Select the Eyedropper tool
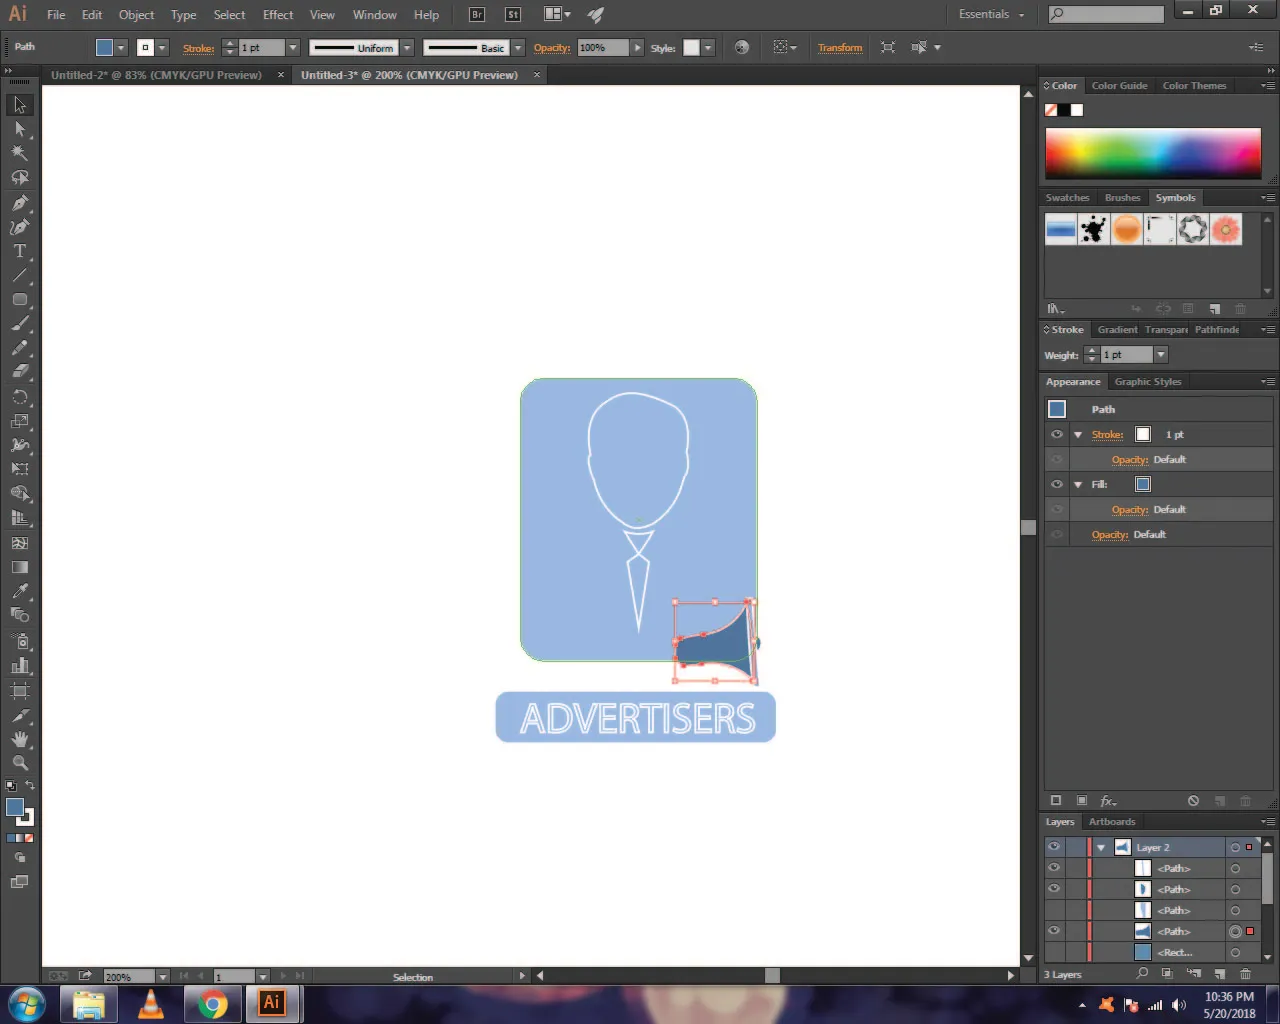The width and height of the screenshot is (1280, 1024). click(20, 591)
